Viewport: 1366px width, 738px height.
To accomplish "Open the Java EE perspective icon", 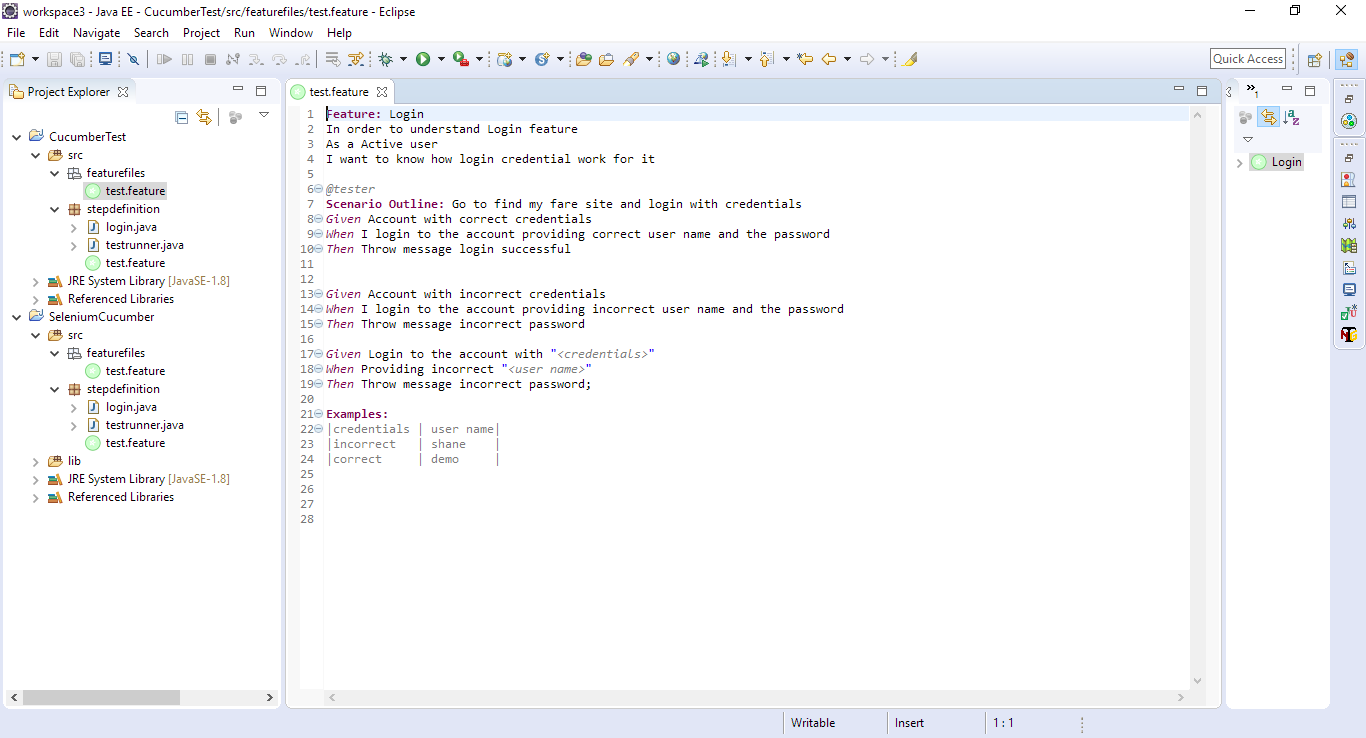I will tap(1349, 58).
